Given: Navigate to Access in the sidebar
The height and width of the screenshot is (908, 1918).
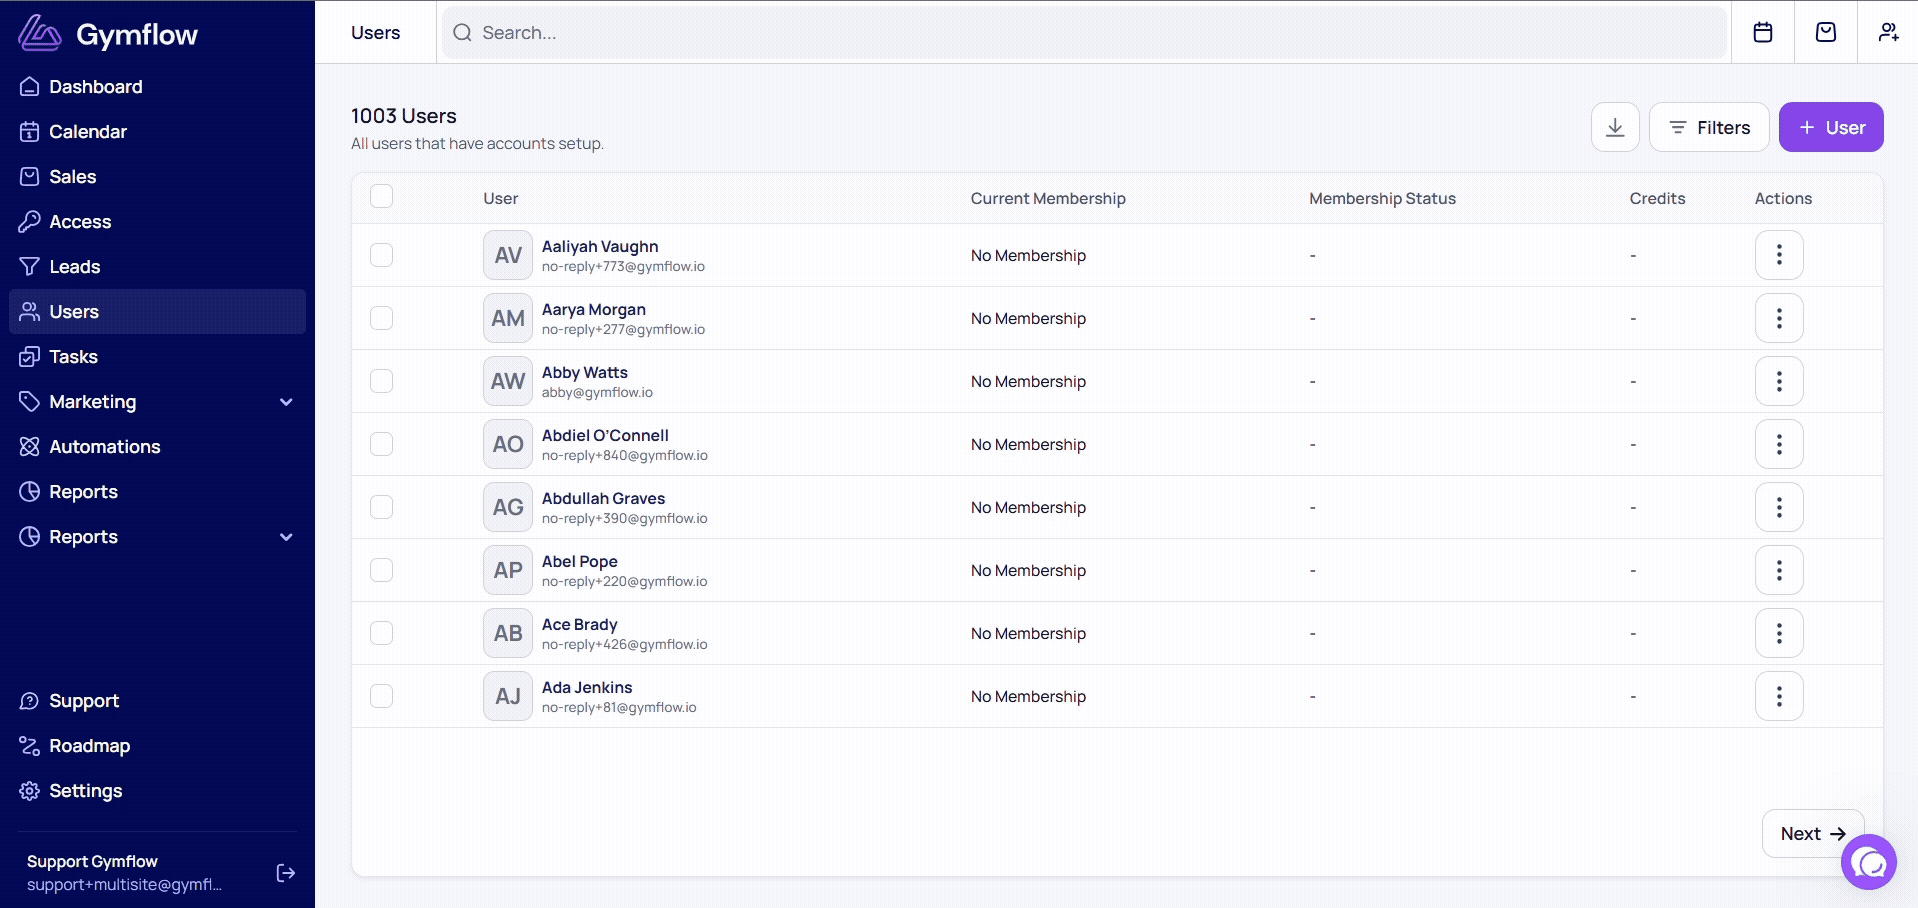Looking at the screenshot, I should coord(157,222).
